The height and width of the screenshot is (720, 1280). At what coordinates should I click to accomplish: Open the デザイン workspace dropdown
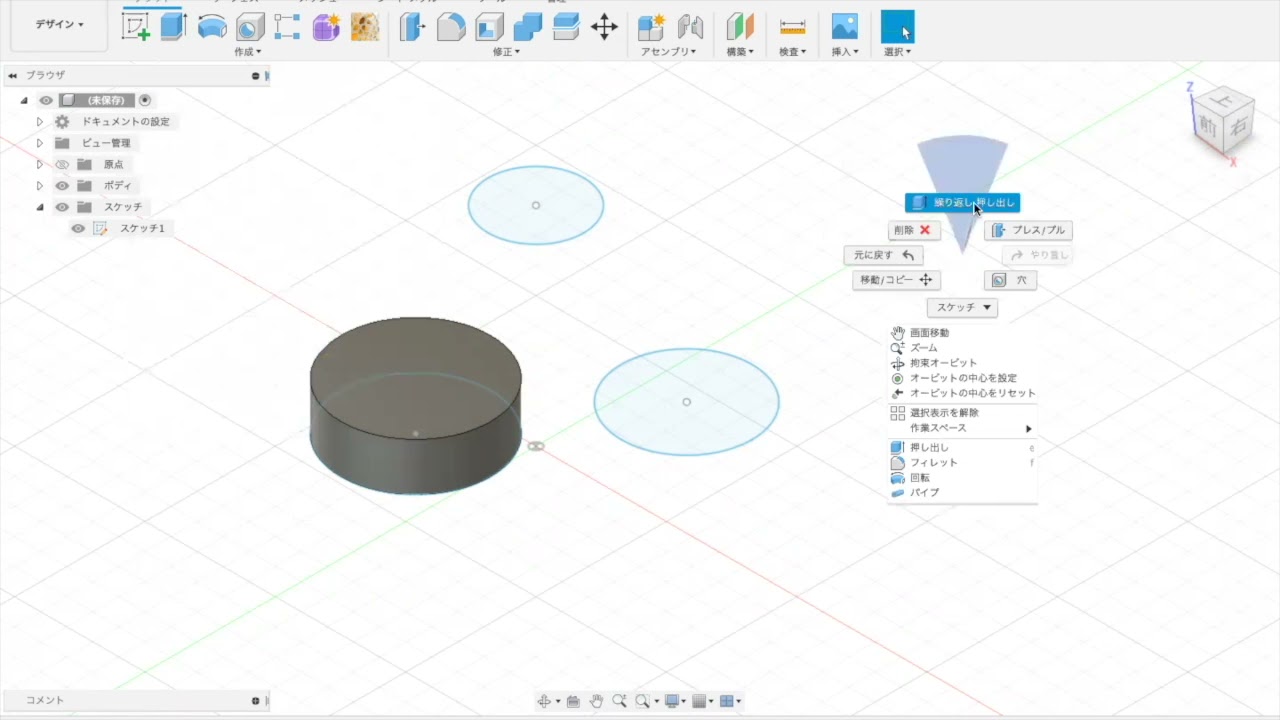coord(59,24)
